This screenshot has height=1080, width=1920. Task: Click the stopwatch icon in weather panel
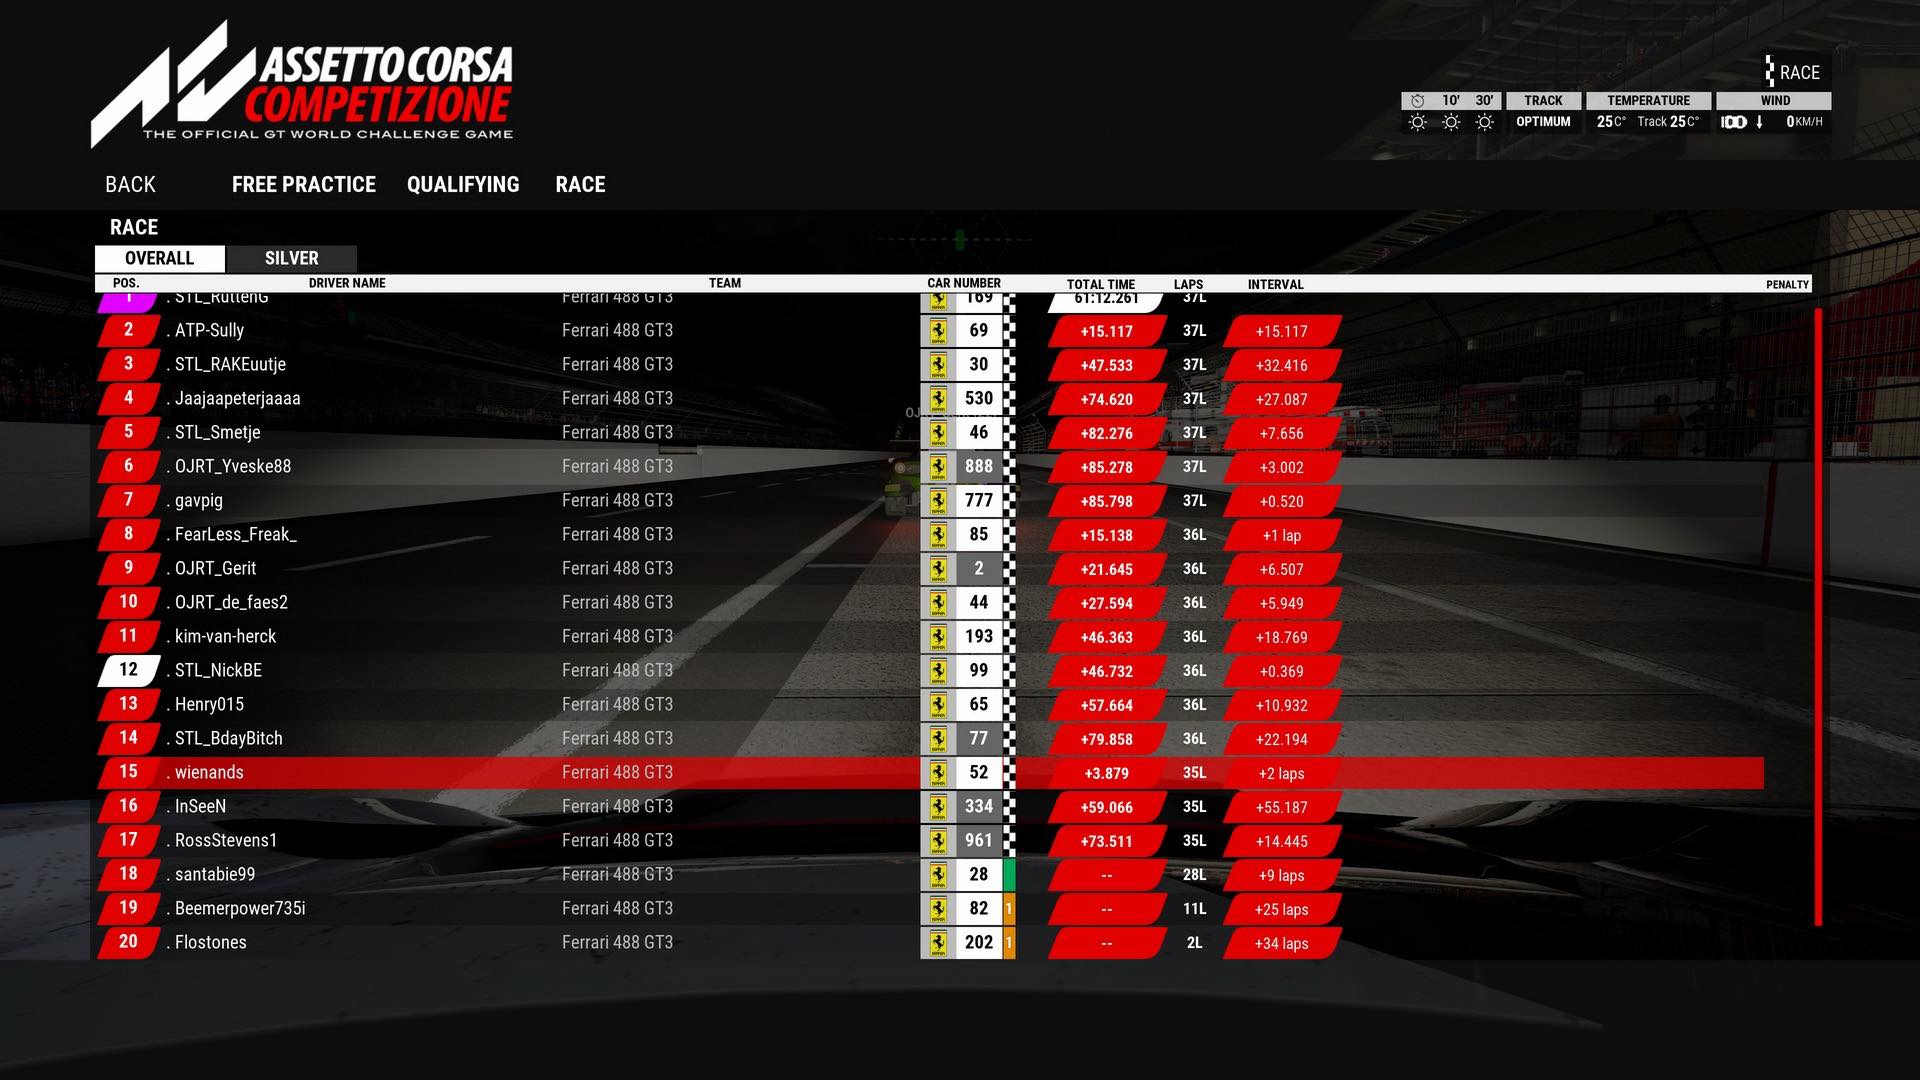coord(1417,101)
